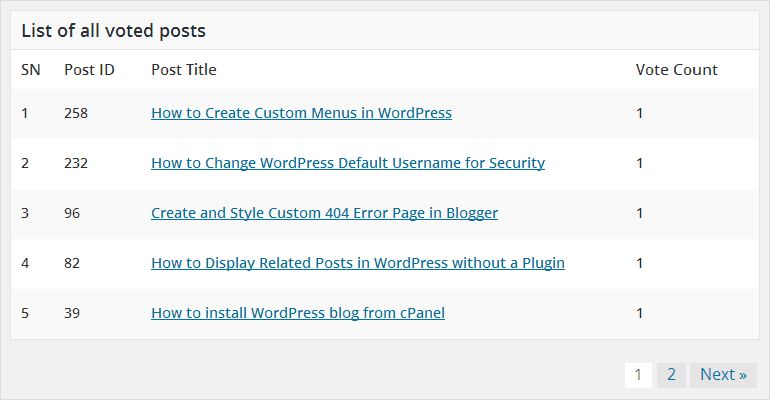Click post ID 82 cell
The width and height of the screenshot is (770, 400).
click(x=72, y=263)
